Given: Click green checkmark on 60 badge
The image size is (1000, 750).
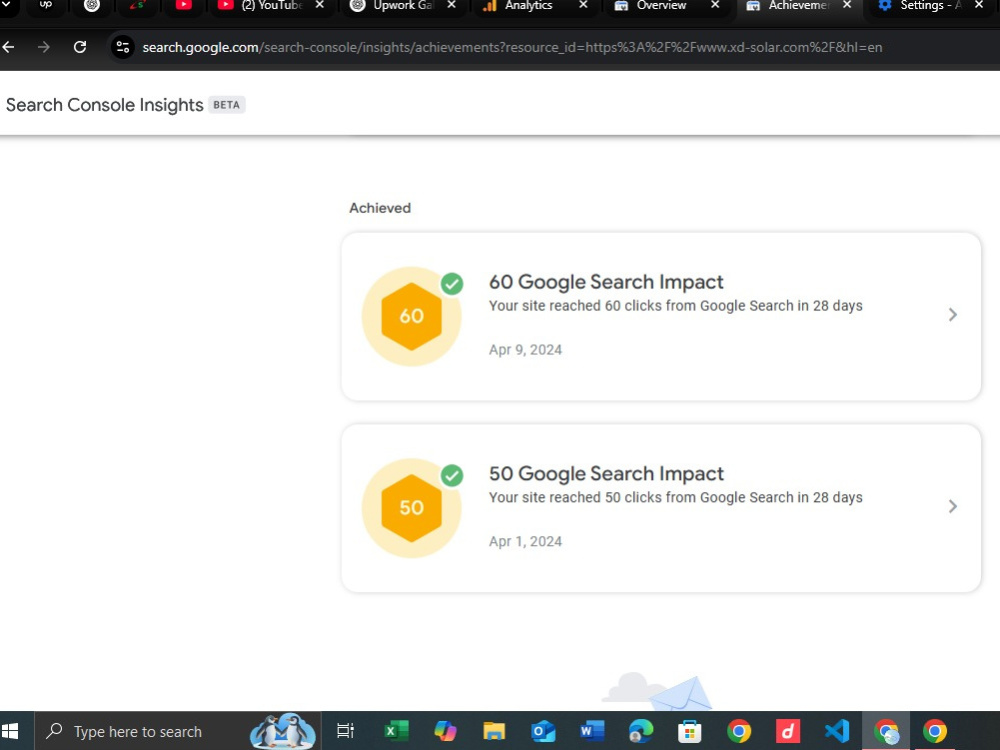Looking at the screenshot, I should pos(452,283).
